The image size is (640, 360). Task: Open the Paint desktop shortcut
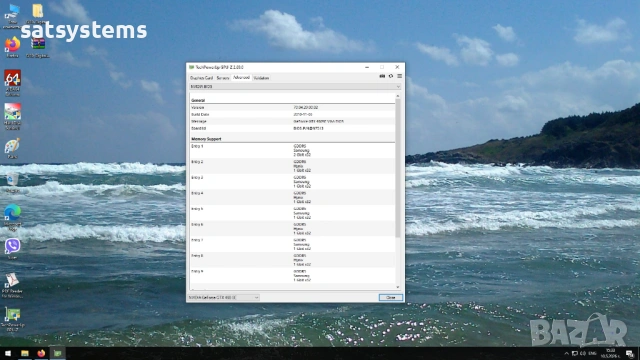(13, 149)
